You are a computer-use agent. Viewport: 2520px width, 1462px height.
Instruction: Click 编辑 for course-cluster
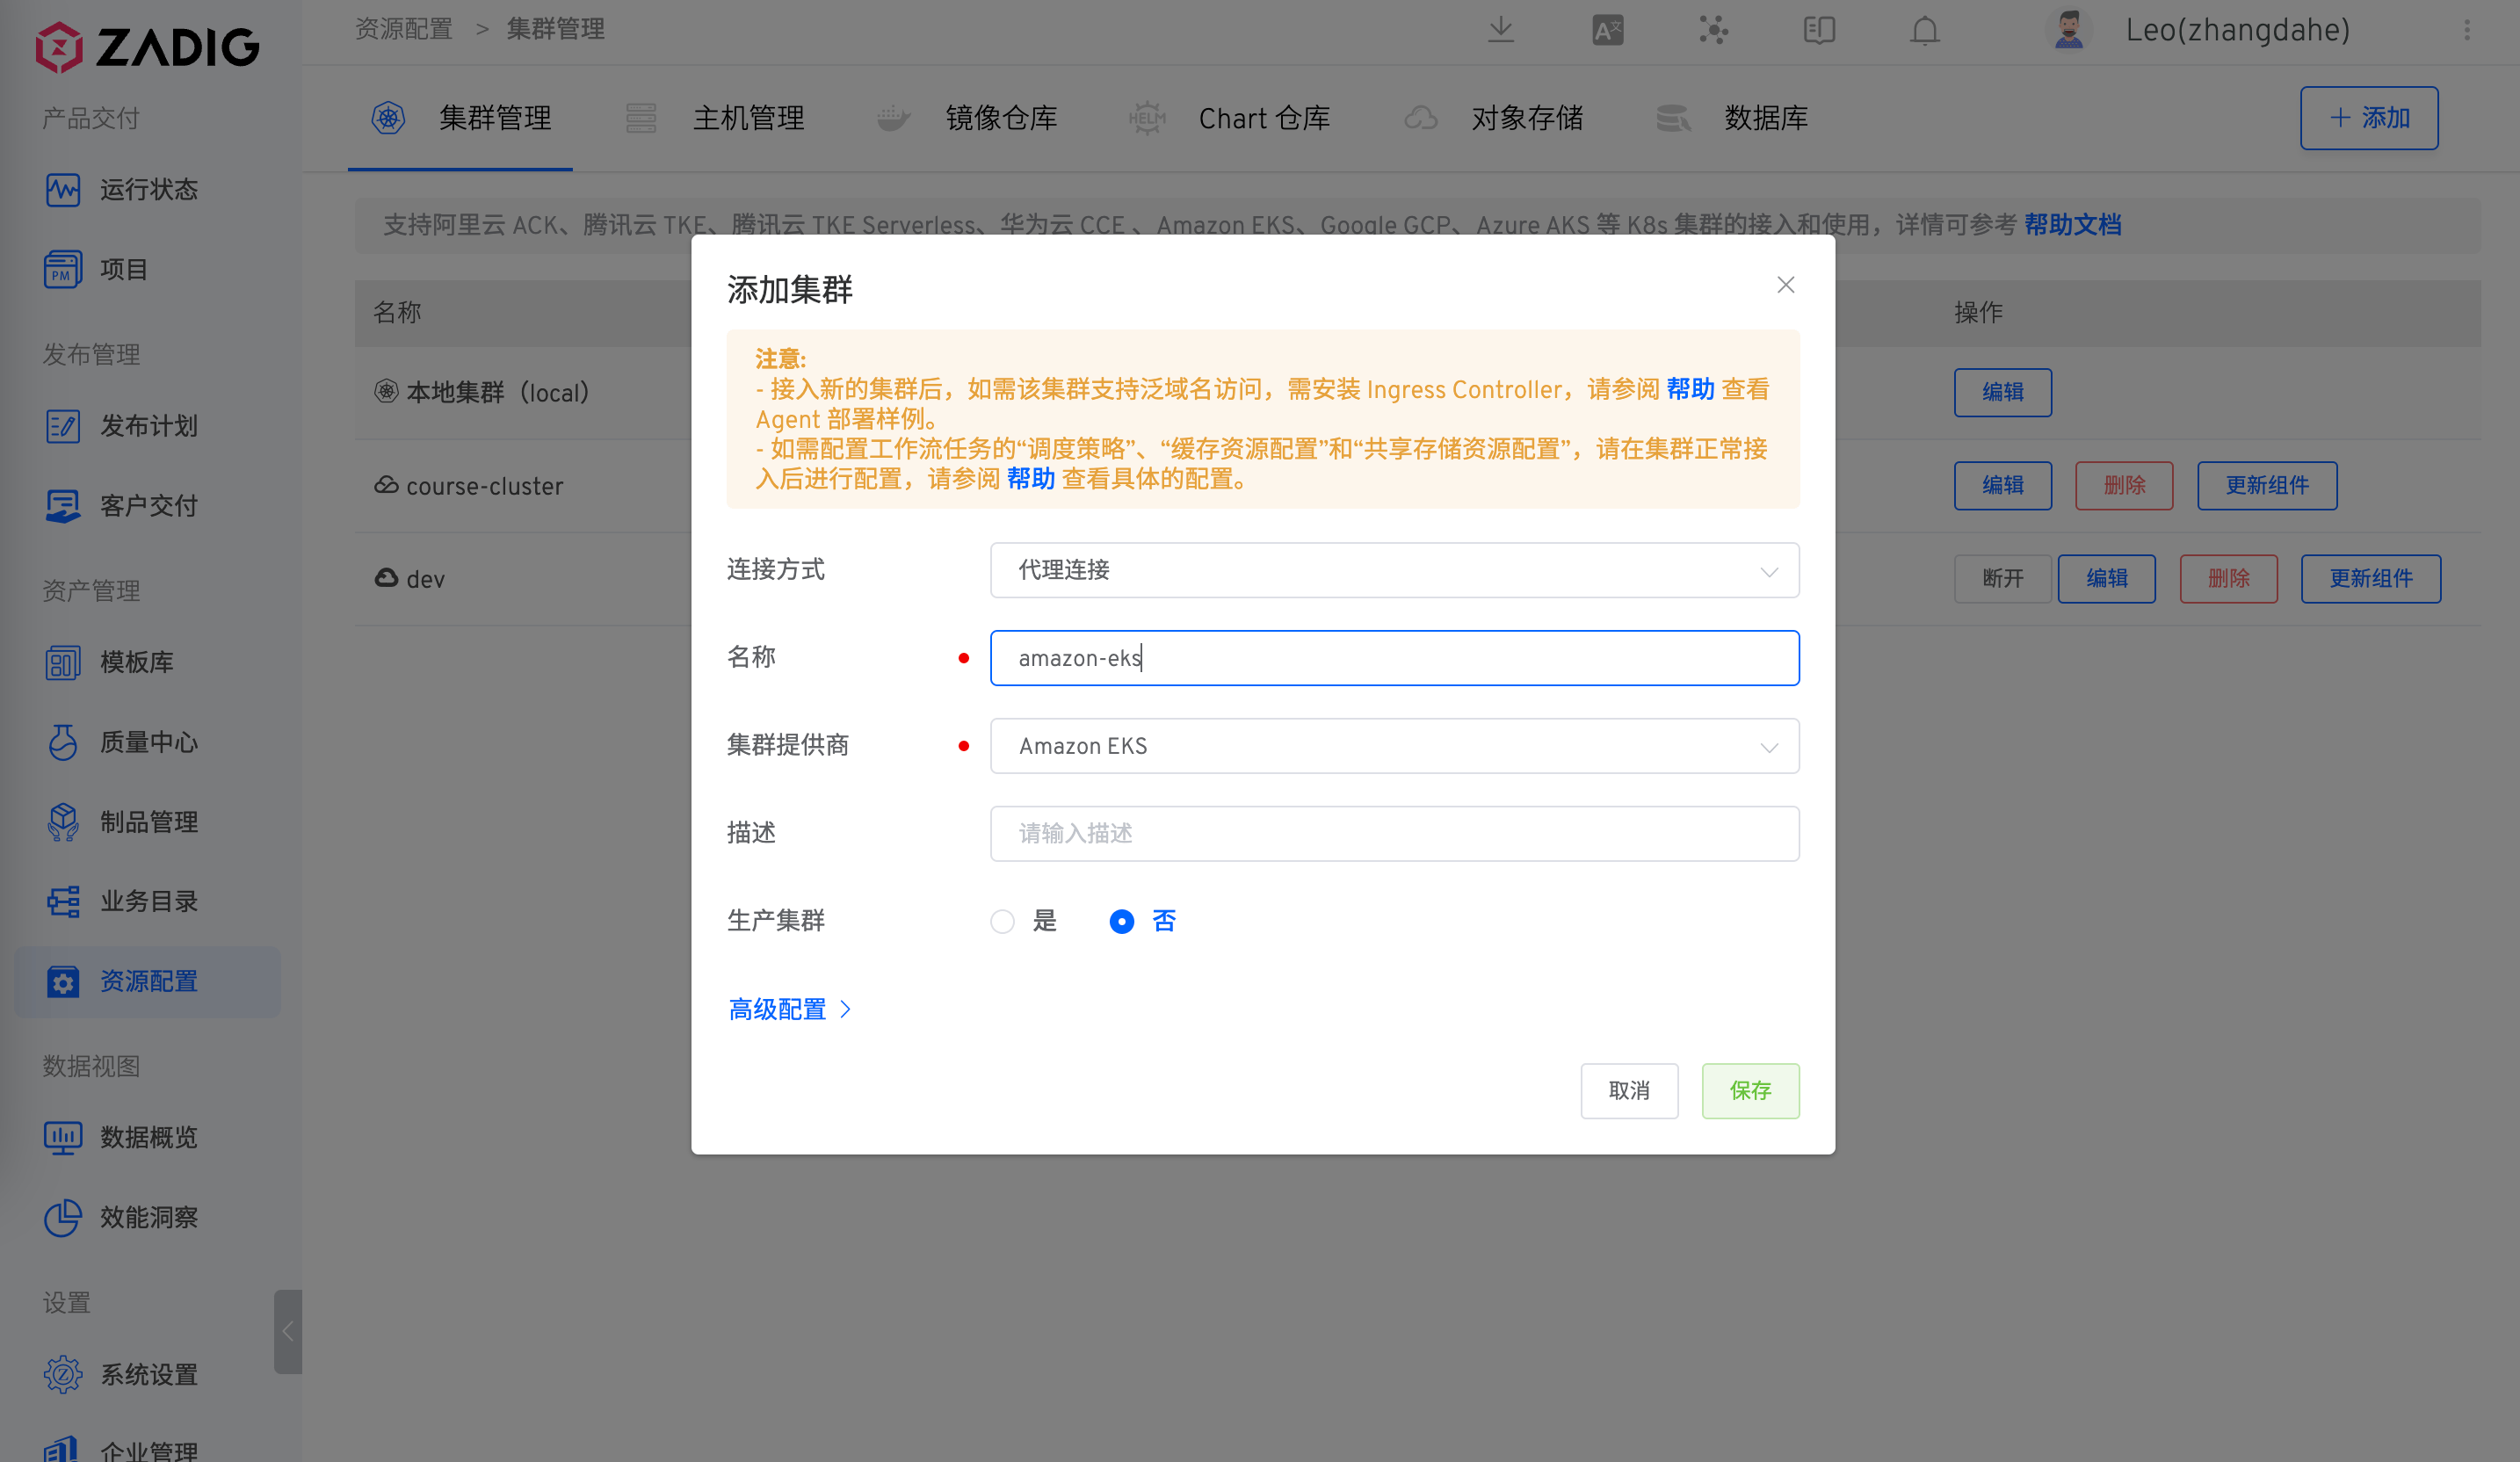[2003, 485]
